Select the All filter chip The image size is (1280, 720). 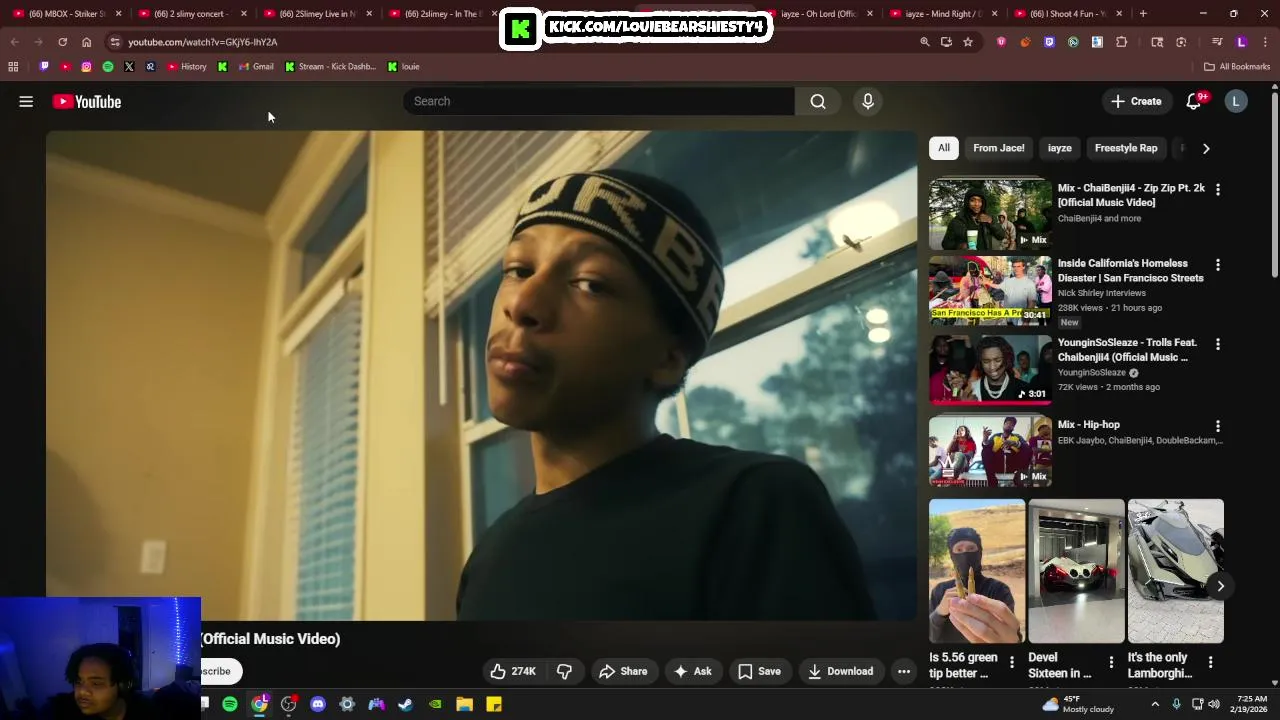point(943,148)
